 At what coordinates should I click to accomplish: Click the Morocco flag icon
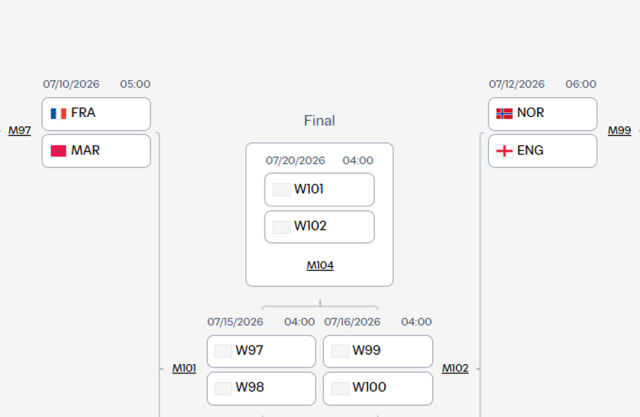click(58, 151)
